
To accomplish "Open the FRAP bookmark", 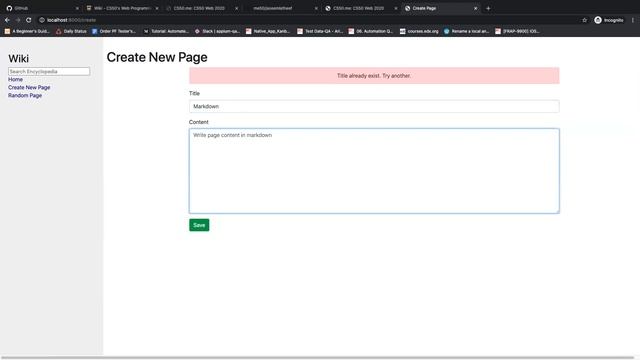I will [518, 31].
